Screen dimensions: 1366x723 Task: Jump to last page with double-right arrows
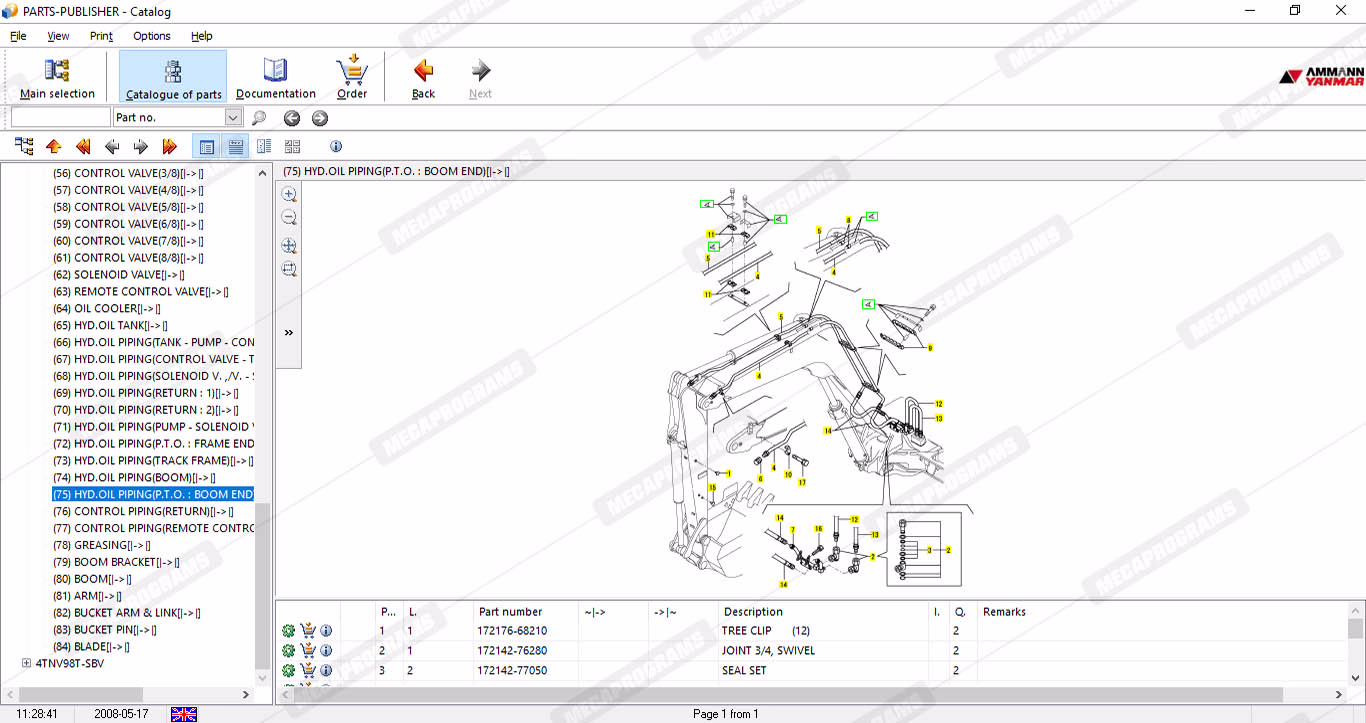click(169, 147)
